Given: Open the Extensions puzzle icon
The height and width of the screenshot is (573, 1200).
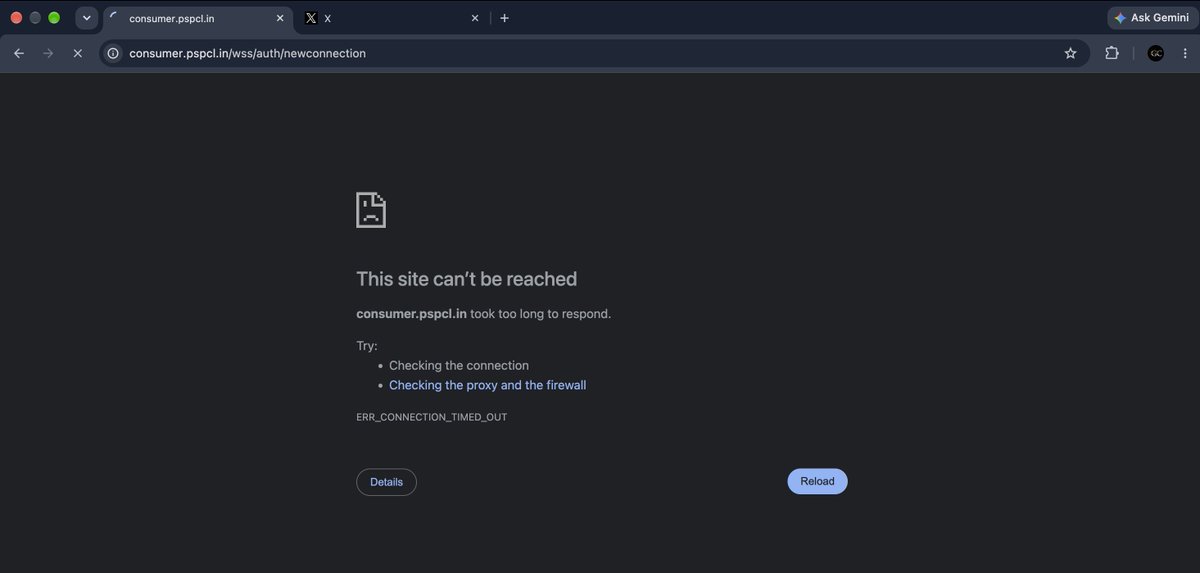Looking at the screenshot, I should (1112, 53).
